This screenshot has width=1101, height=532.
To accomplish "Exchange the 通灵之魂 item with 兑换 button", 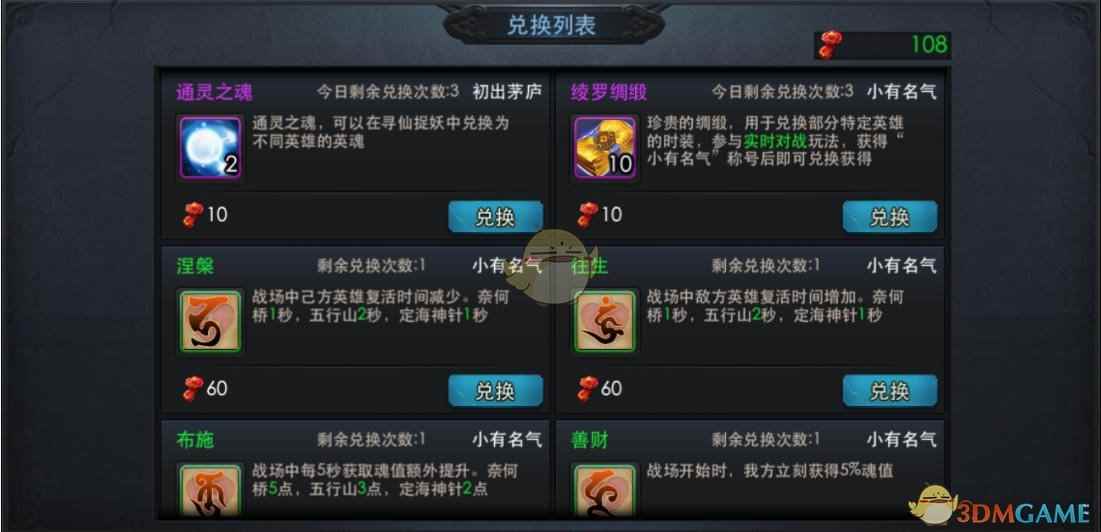I will [496, 217].
